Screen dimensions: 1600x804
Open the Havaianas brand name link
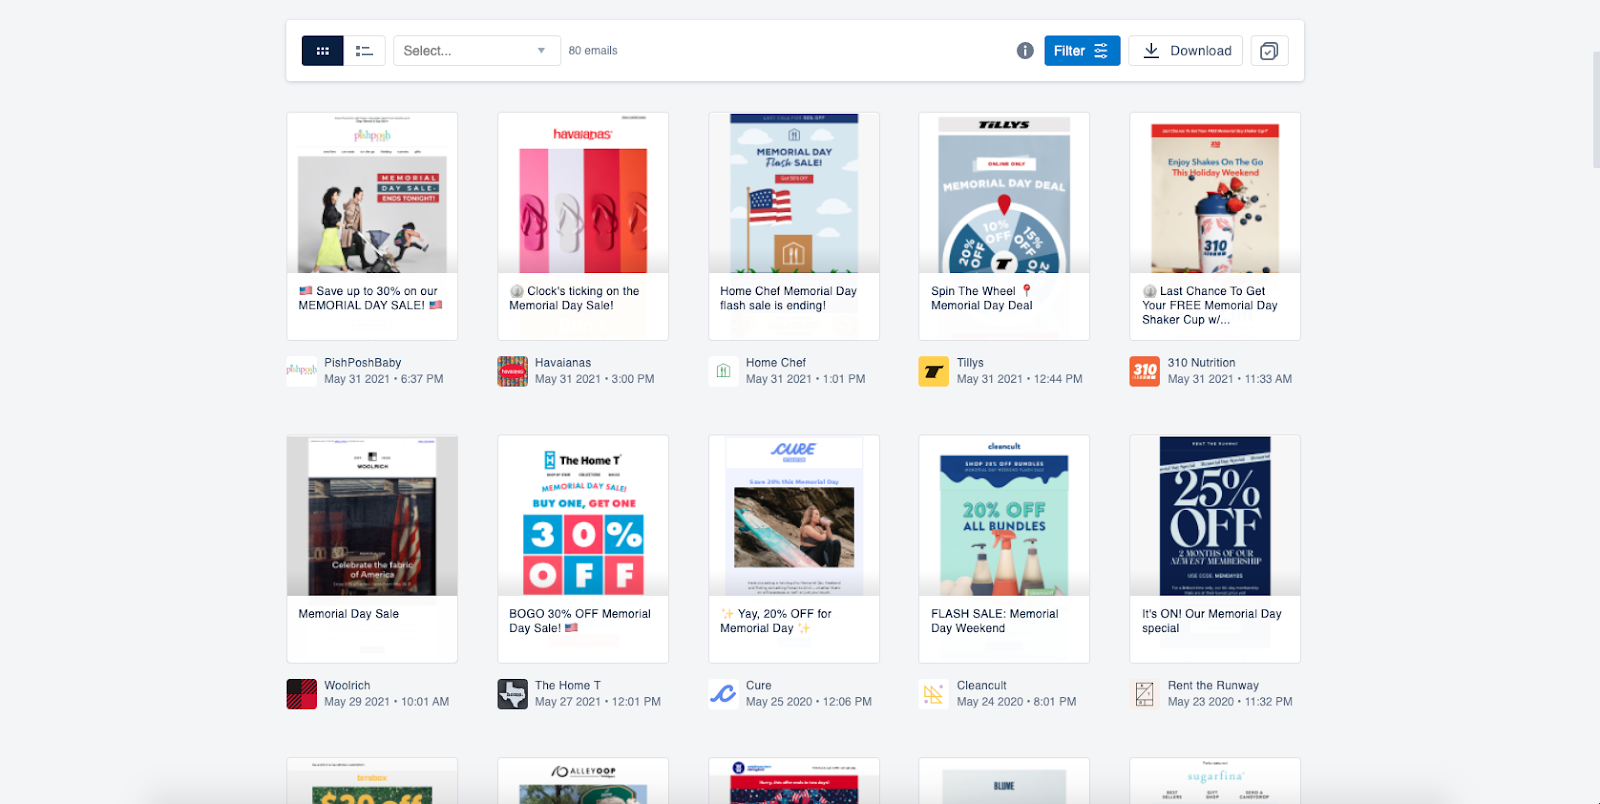[x=563, y=363]
